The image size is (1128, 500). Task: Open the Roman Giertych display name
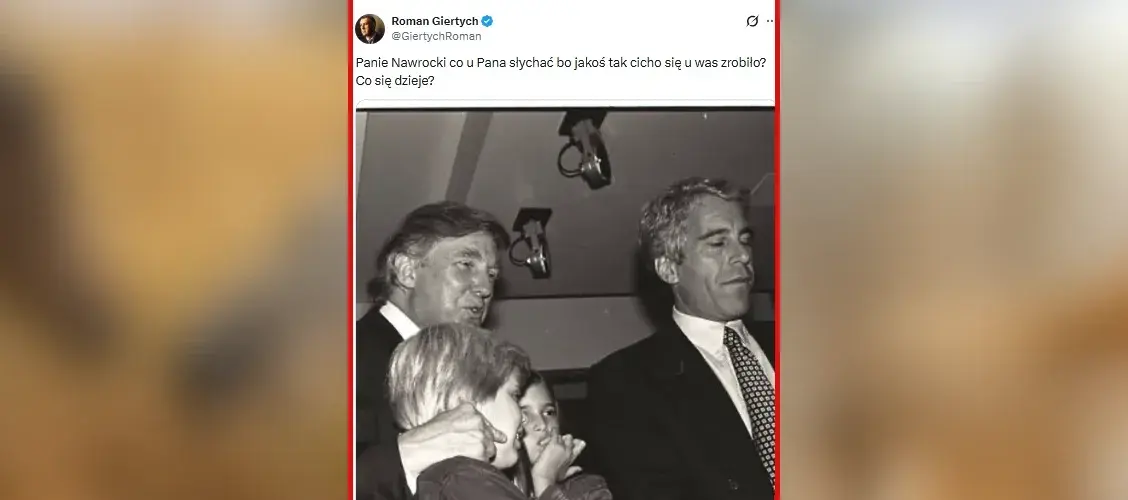tap(435, 21)
